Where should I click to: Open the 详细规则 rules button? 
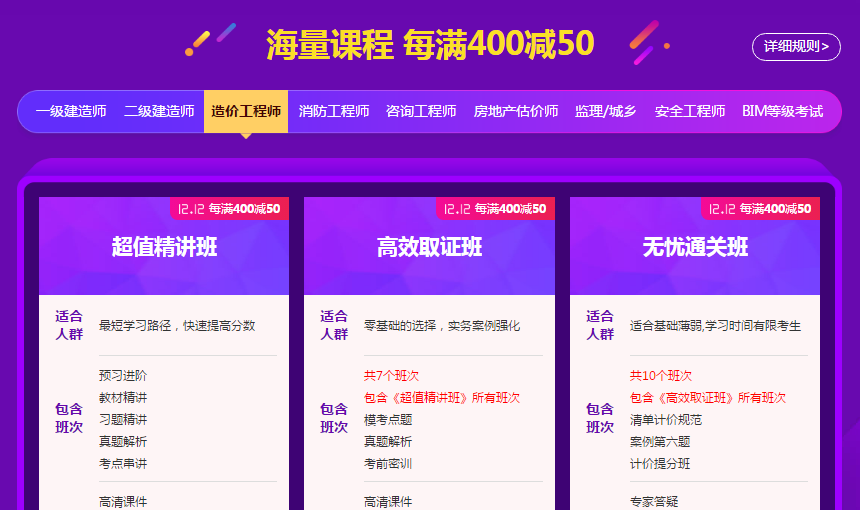point(795,46)
